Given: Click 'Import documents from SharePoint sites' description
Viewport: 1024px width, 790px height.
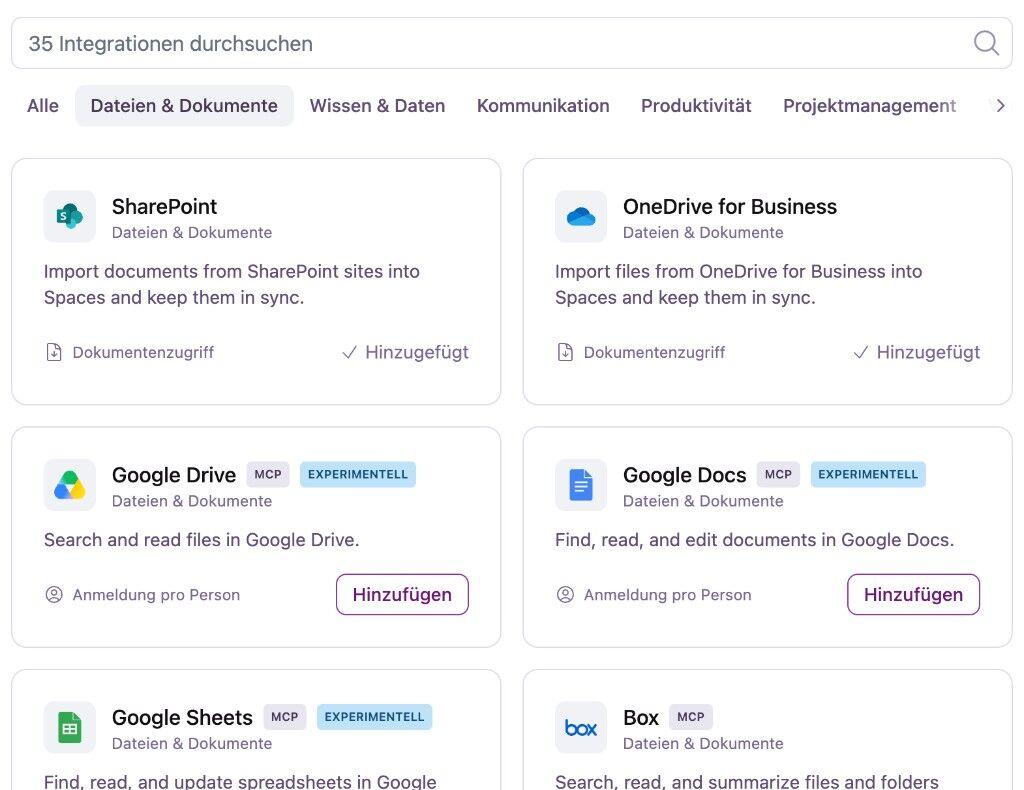Looking at the screenshot, I should (x=232, y=285).
